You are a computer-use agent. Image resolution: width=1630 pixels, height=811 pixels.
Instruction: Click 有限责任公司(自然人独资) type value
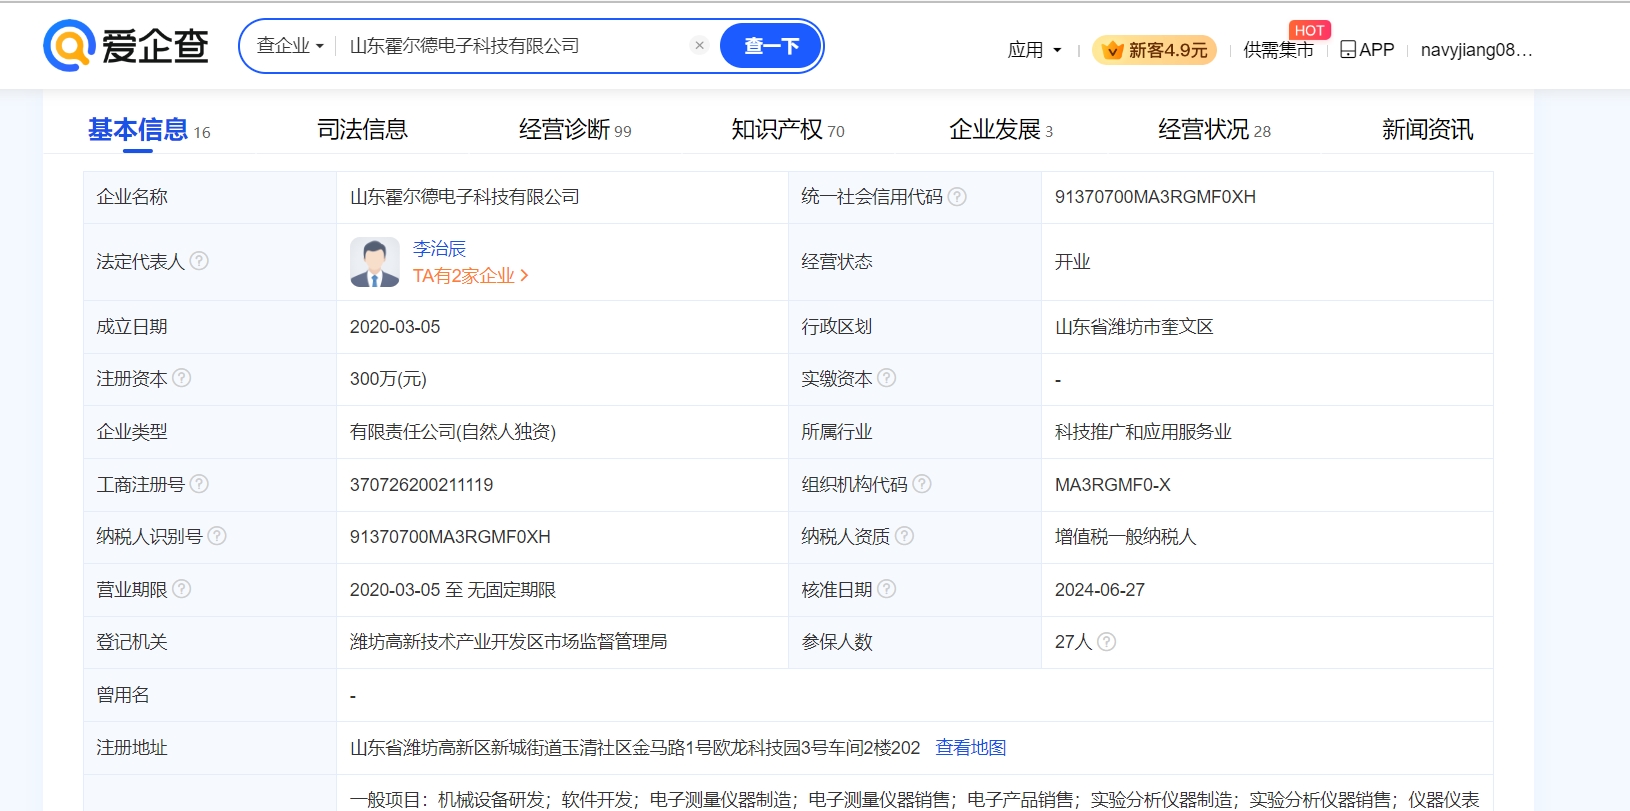coord(453,432)
